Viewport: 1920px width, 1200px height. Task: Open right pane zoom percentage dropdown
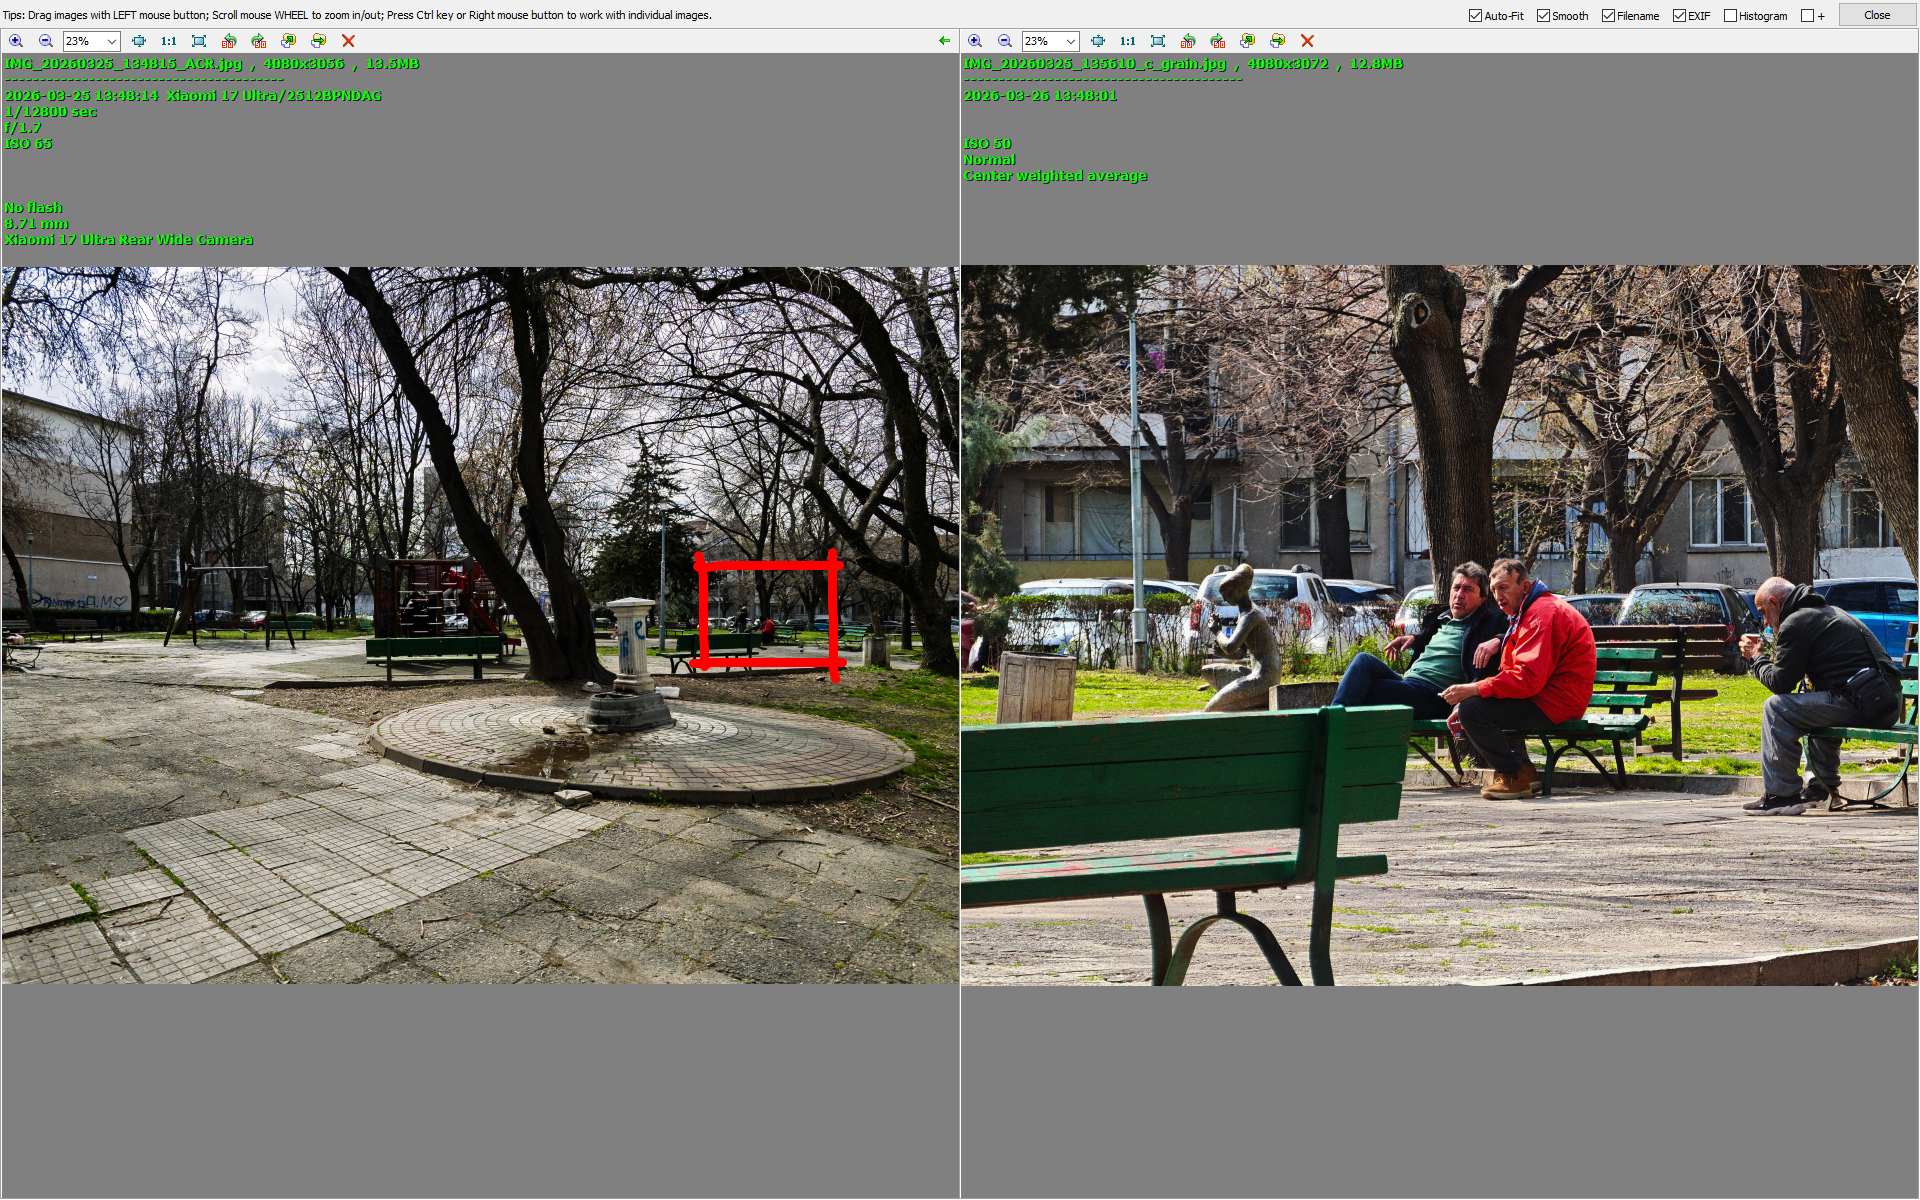[x=1070, y=41]
